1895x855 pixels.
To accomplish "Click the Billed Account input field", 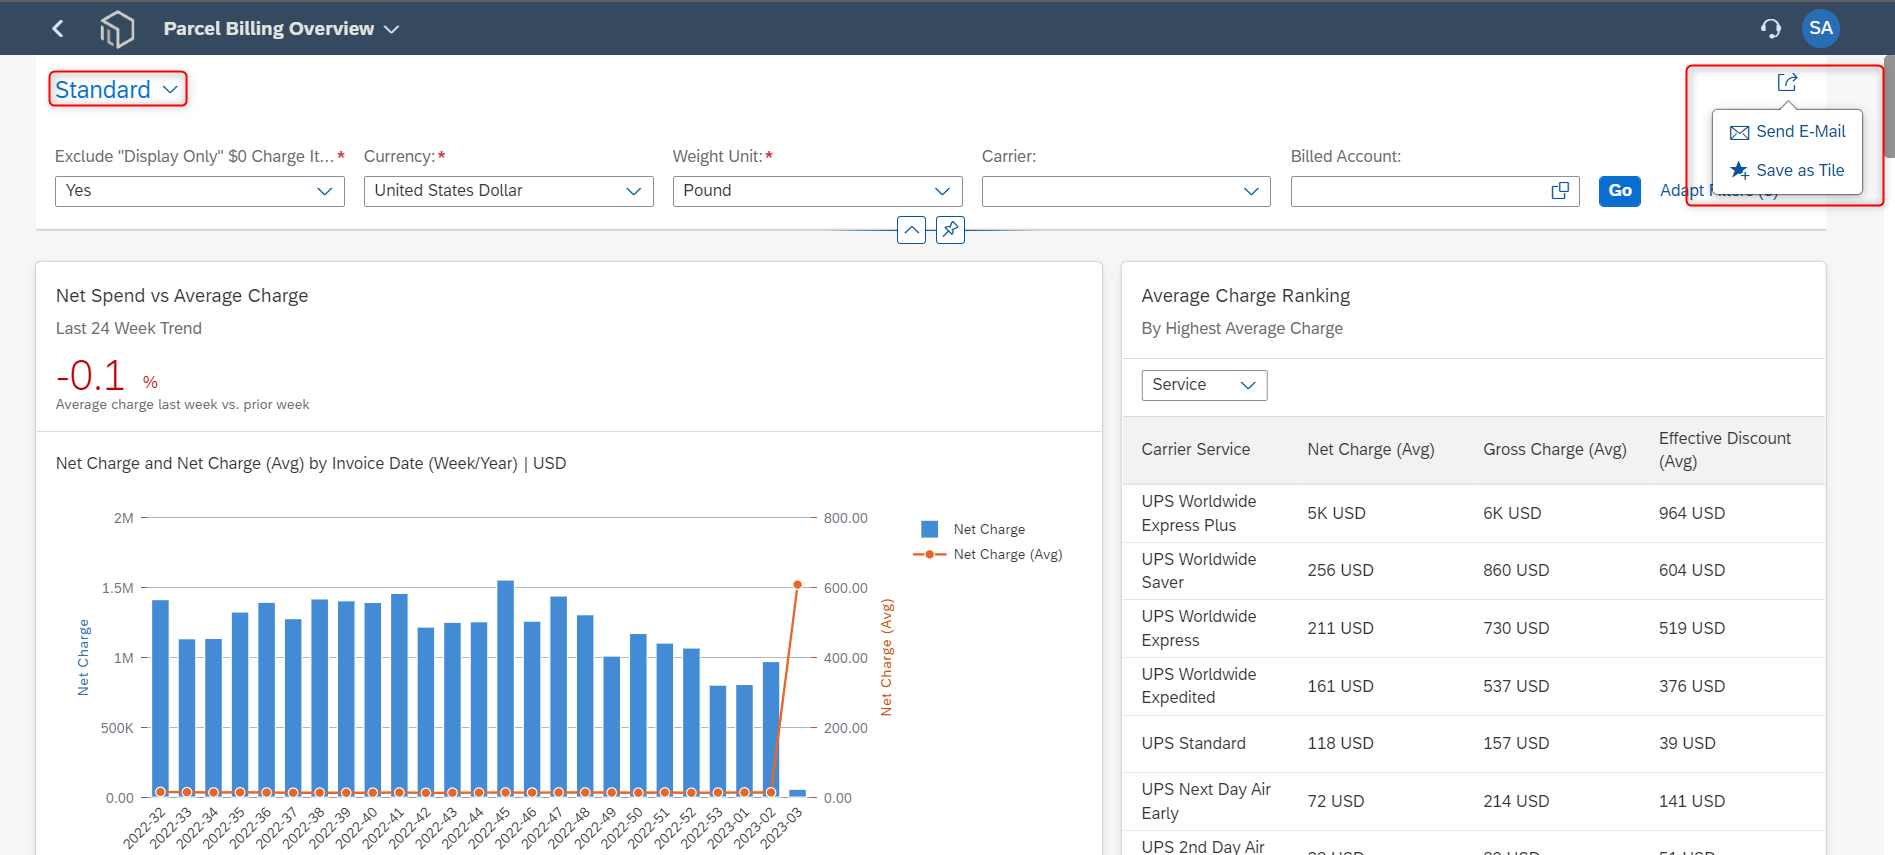I will [1420, 191].
